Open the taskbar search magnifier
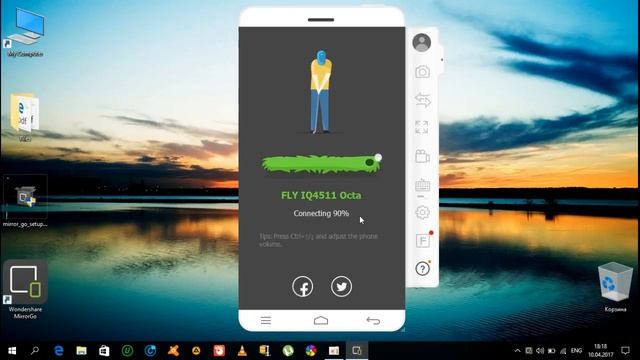The height and width of the screenshot is (360, 640). click(x=35, y=351)
